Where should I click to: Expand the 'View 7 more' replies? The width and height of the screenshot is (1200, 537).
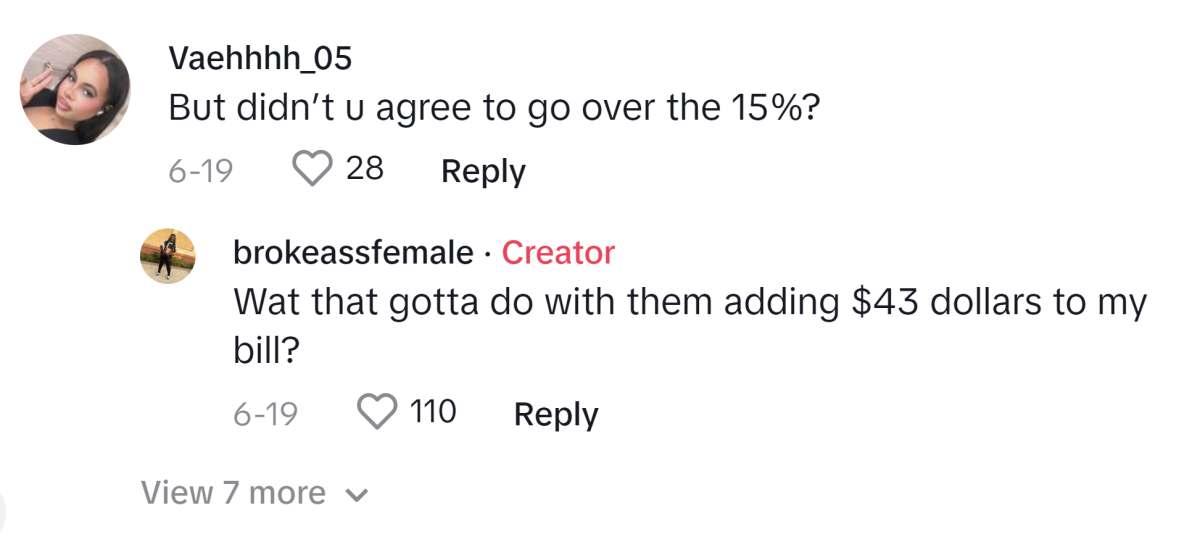pos(233,492)
